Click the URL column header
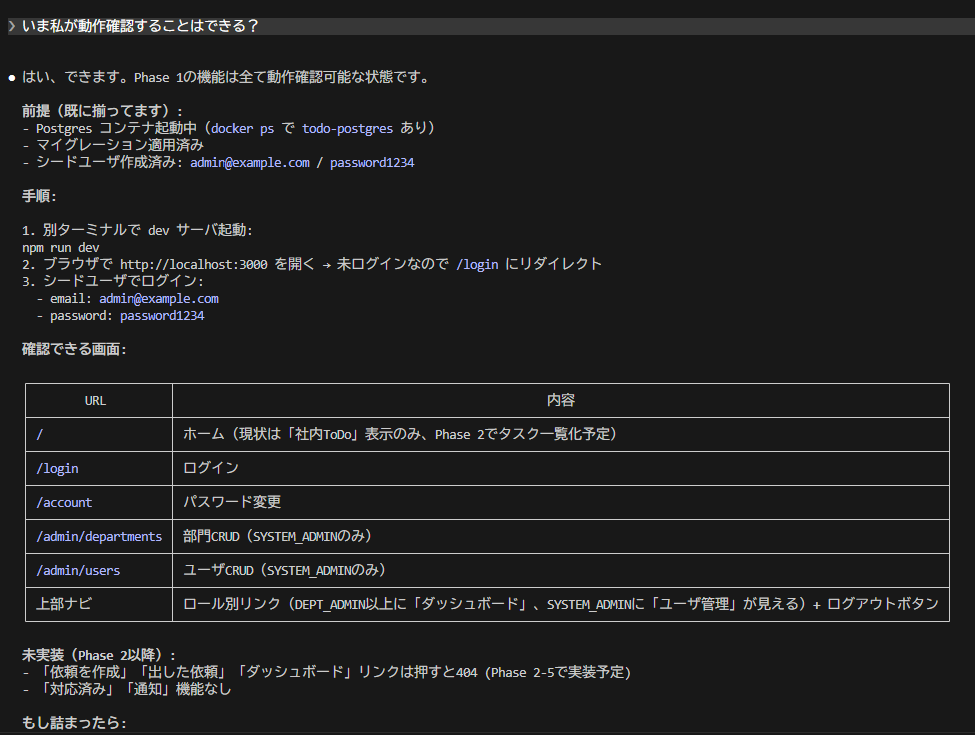The image size is (975, 735). 99,400
